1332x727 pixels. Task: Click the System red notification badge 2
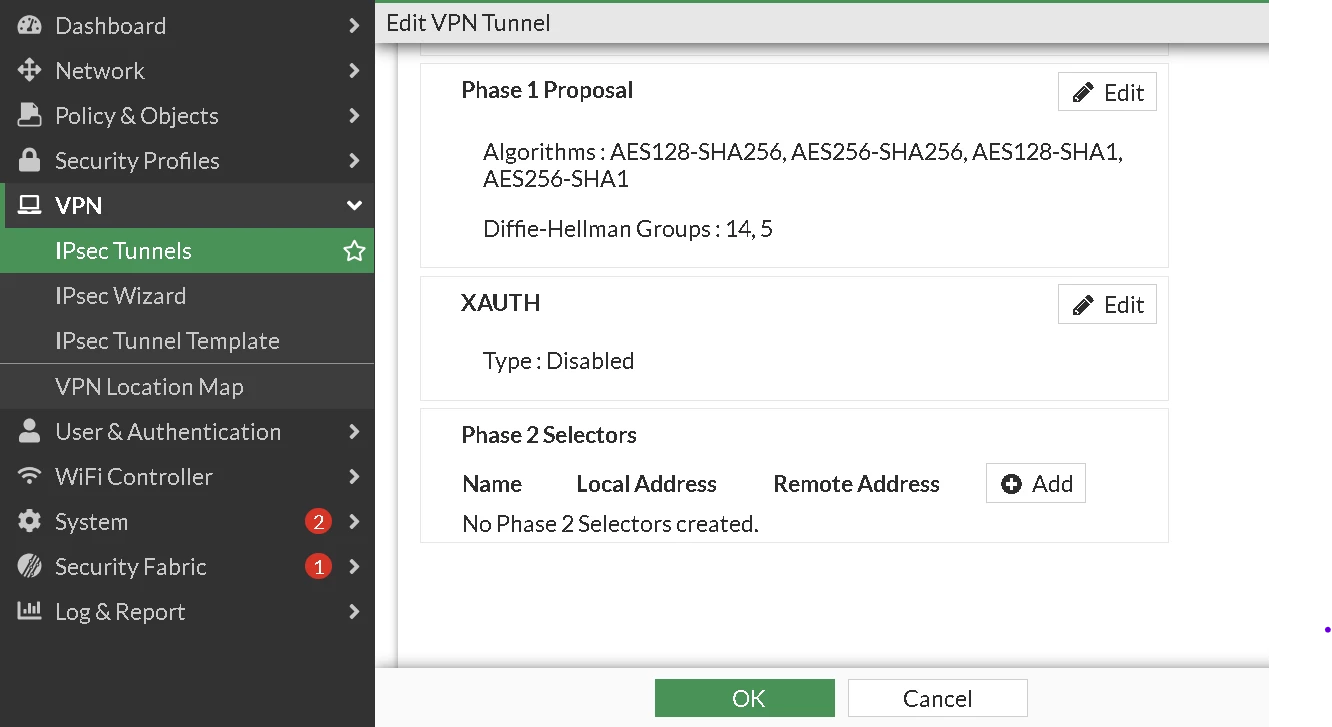coord(318,522)
